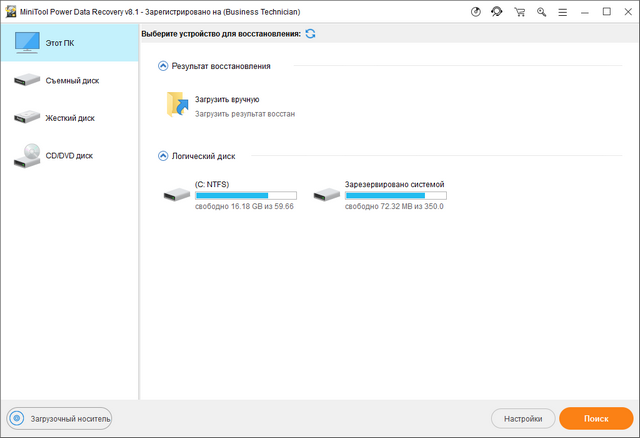The width and height of the screenshot is (640, 438).
Task: Open the Съемный диск category
Action: pos(69,80)
